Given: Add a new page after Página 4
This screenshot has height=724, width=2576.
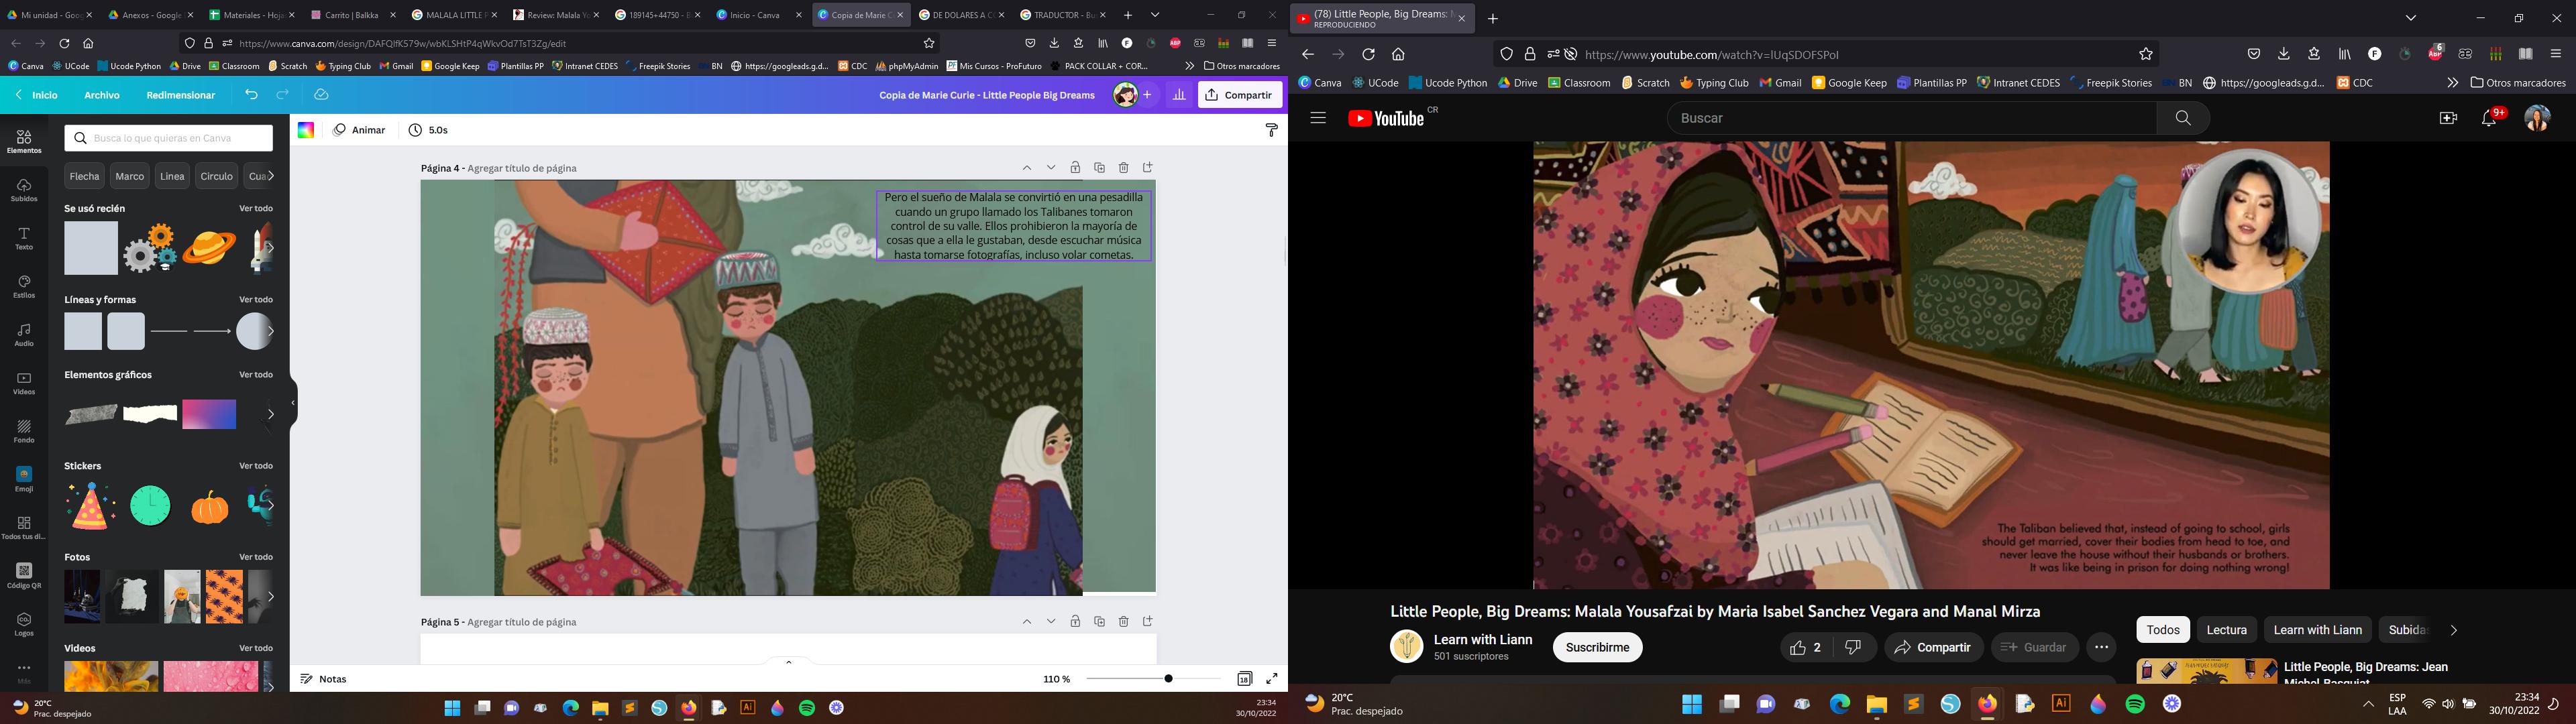Looking at the screenshot, I should (x=1148, y=168).
